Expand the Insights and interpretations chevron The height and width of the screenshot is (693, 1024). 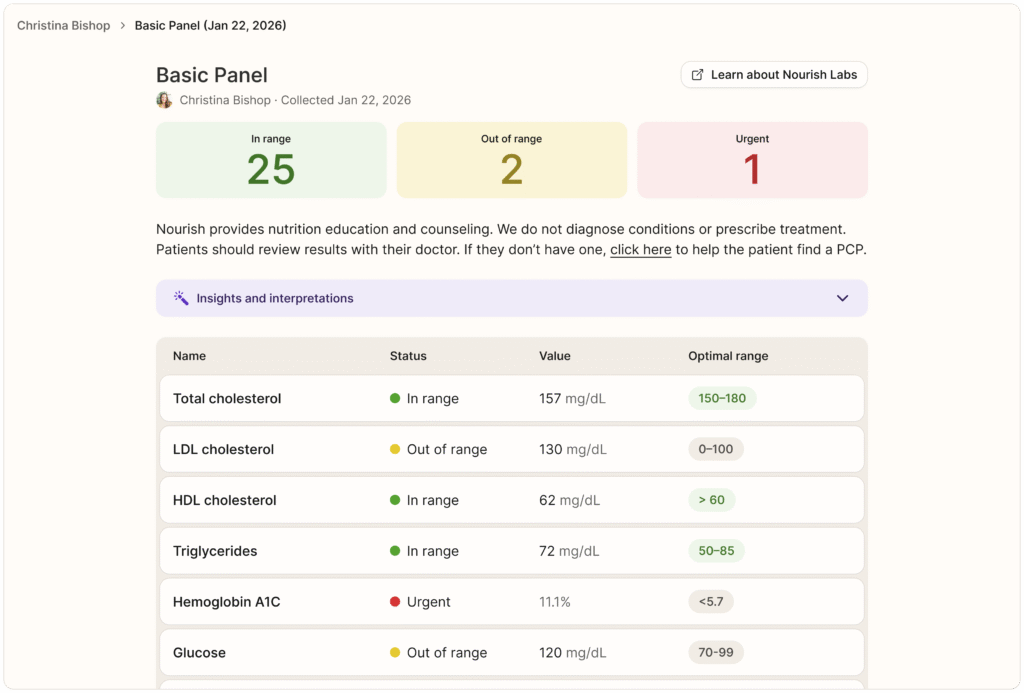842,298
